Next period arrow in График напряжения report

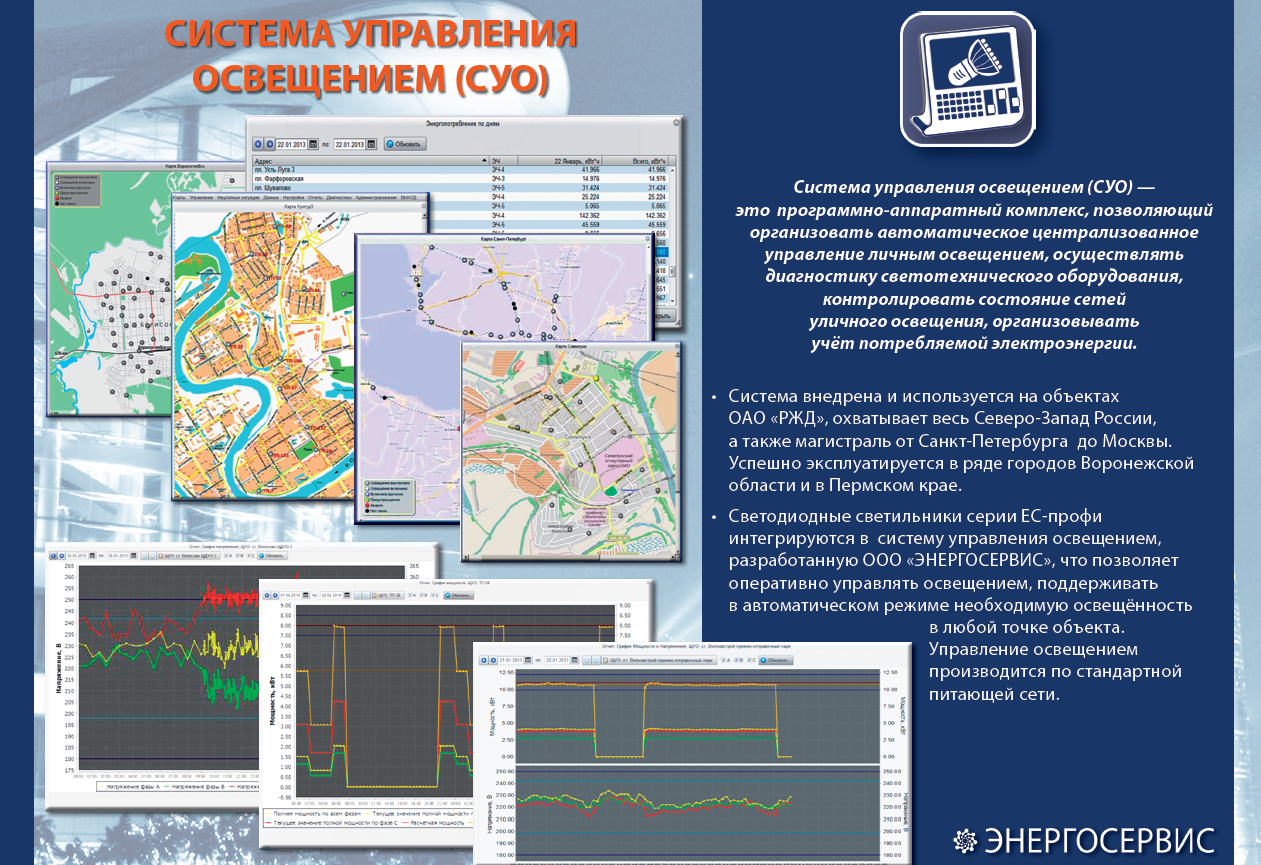coord(62,556)
